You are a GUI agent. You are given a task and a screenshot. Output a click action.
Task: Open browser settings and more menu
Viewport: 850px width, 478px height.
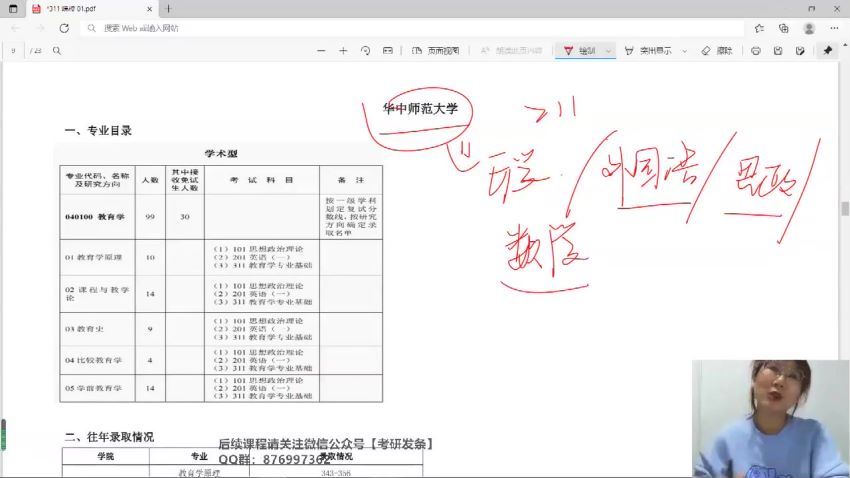[x=834, y=28]
